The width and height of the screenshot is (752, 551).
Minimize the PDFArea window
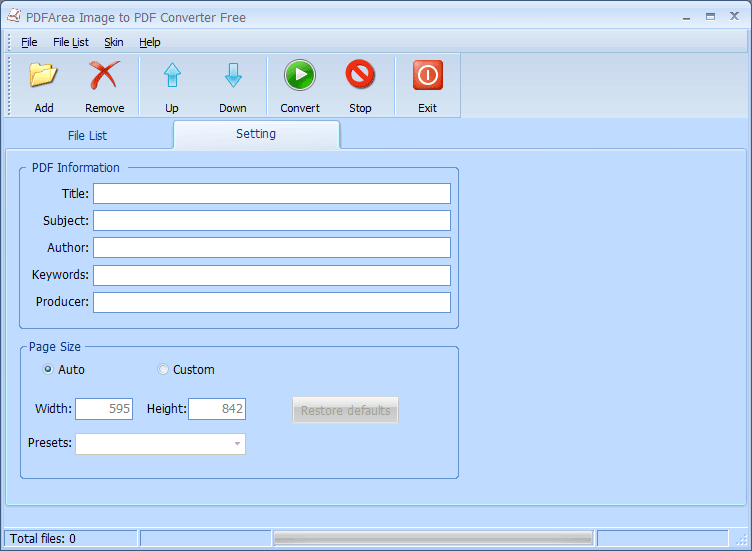pos(686,18)
